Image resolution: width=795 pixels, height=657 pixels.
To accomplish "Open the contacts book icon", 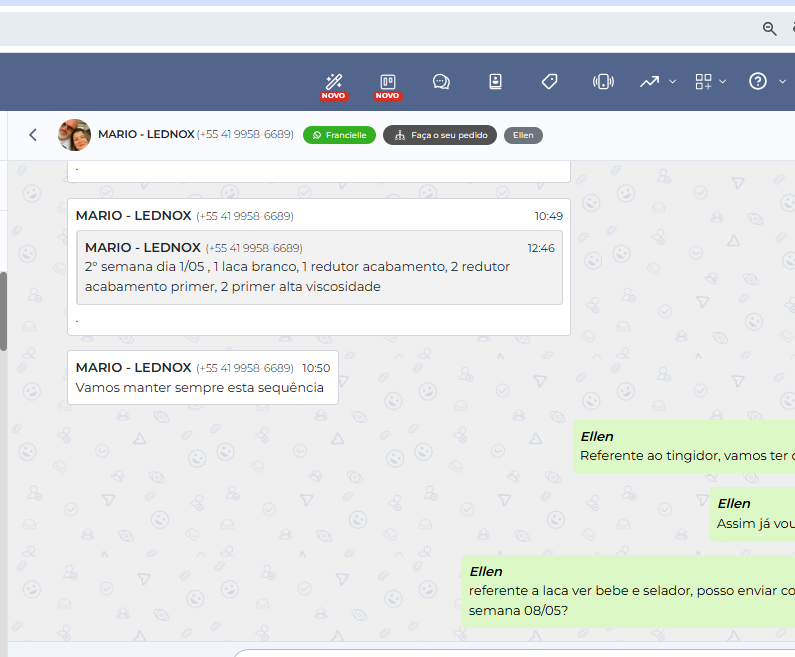I will 495,82.
